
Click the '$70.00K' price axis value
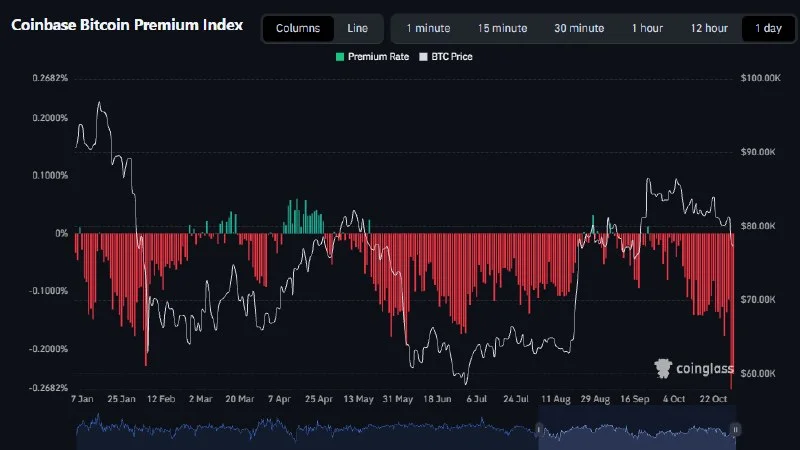(x=758, y=299)
